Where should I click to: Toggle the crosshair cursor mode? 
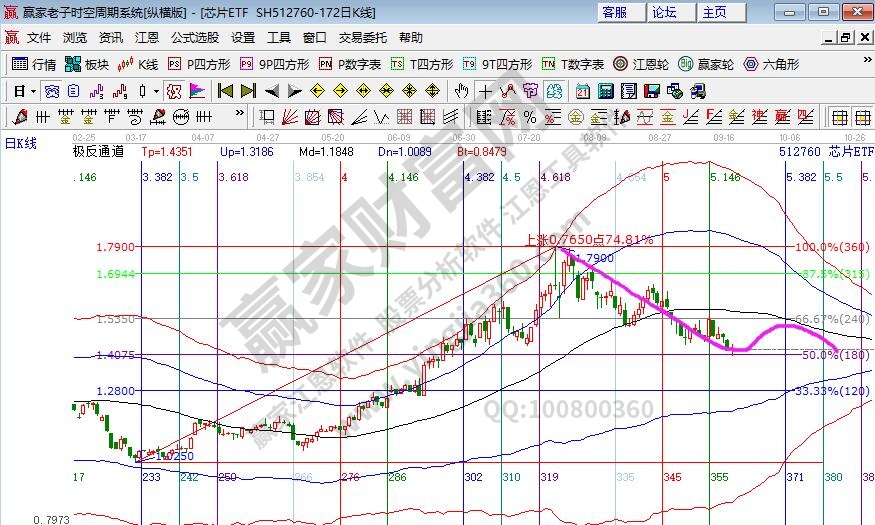point(485,91)
